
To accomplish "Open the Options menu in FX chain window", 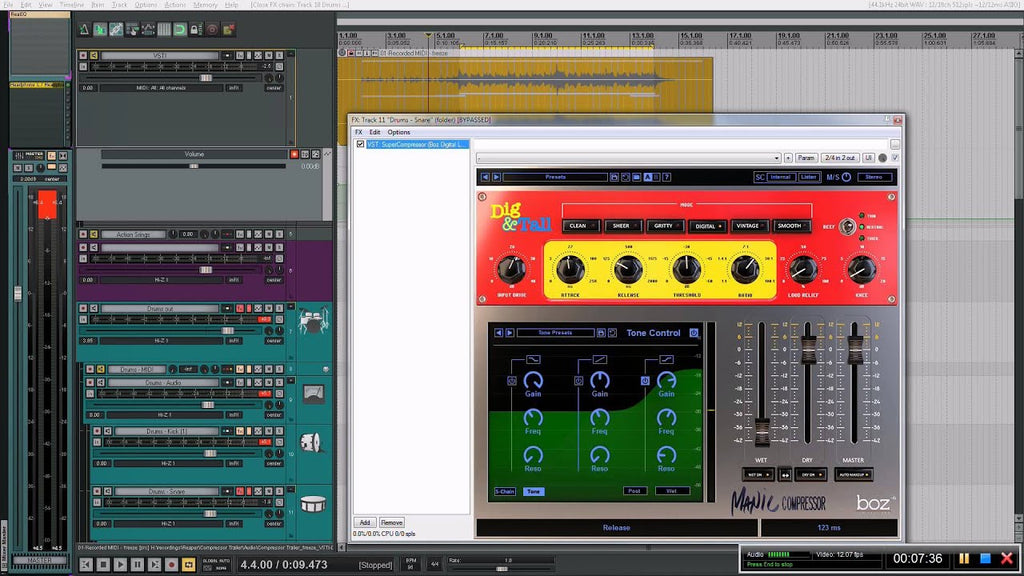I will tap(399, 132).
